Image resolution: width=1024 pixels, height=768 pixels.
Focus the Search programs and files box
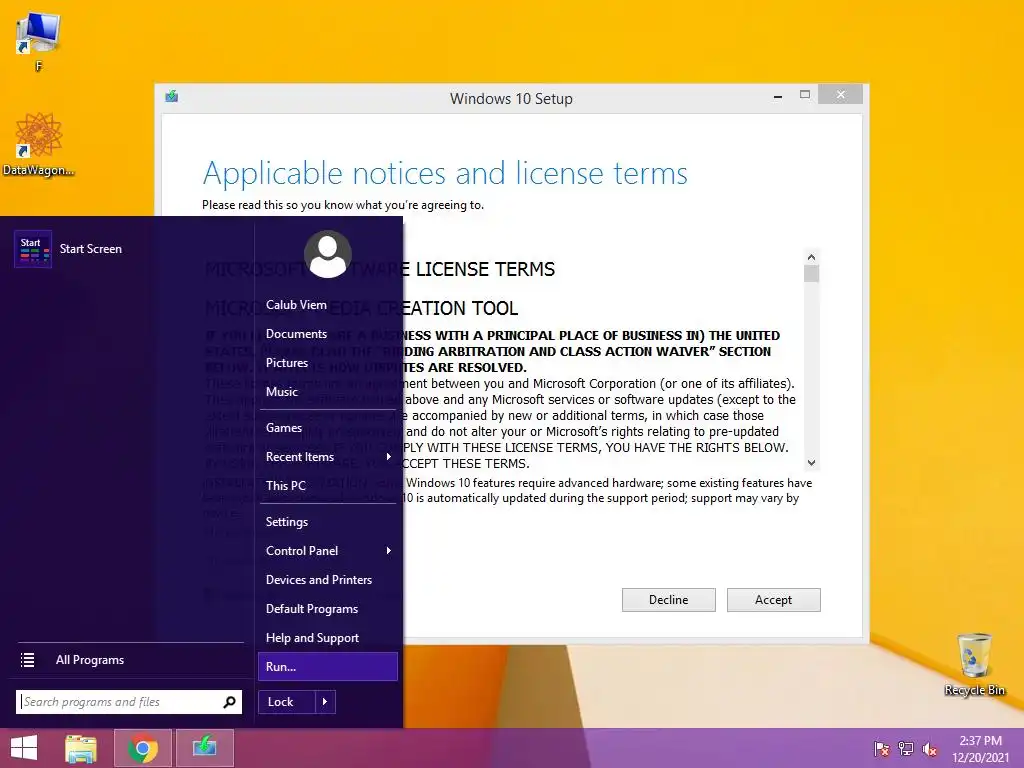pos(129,702)
